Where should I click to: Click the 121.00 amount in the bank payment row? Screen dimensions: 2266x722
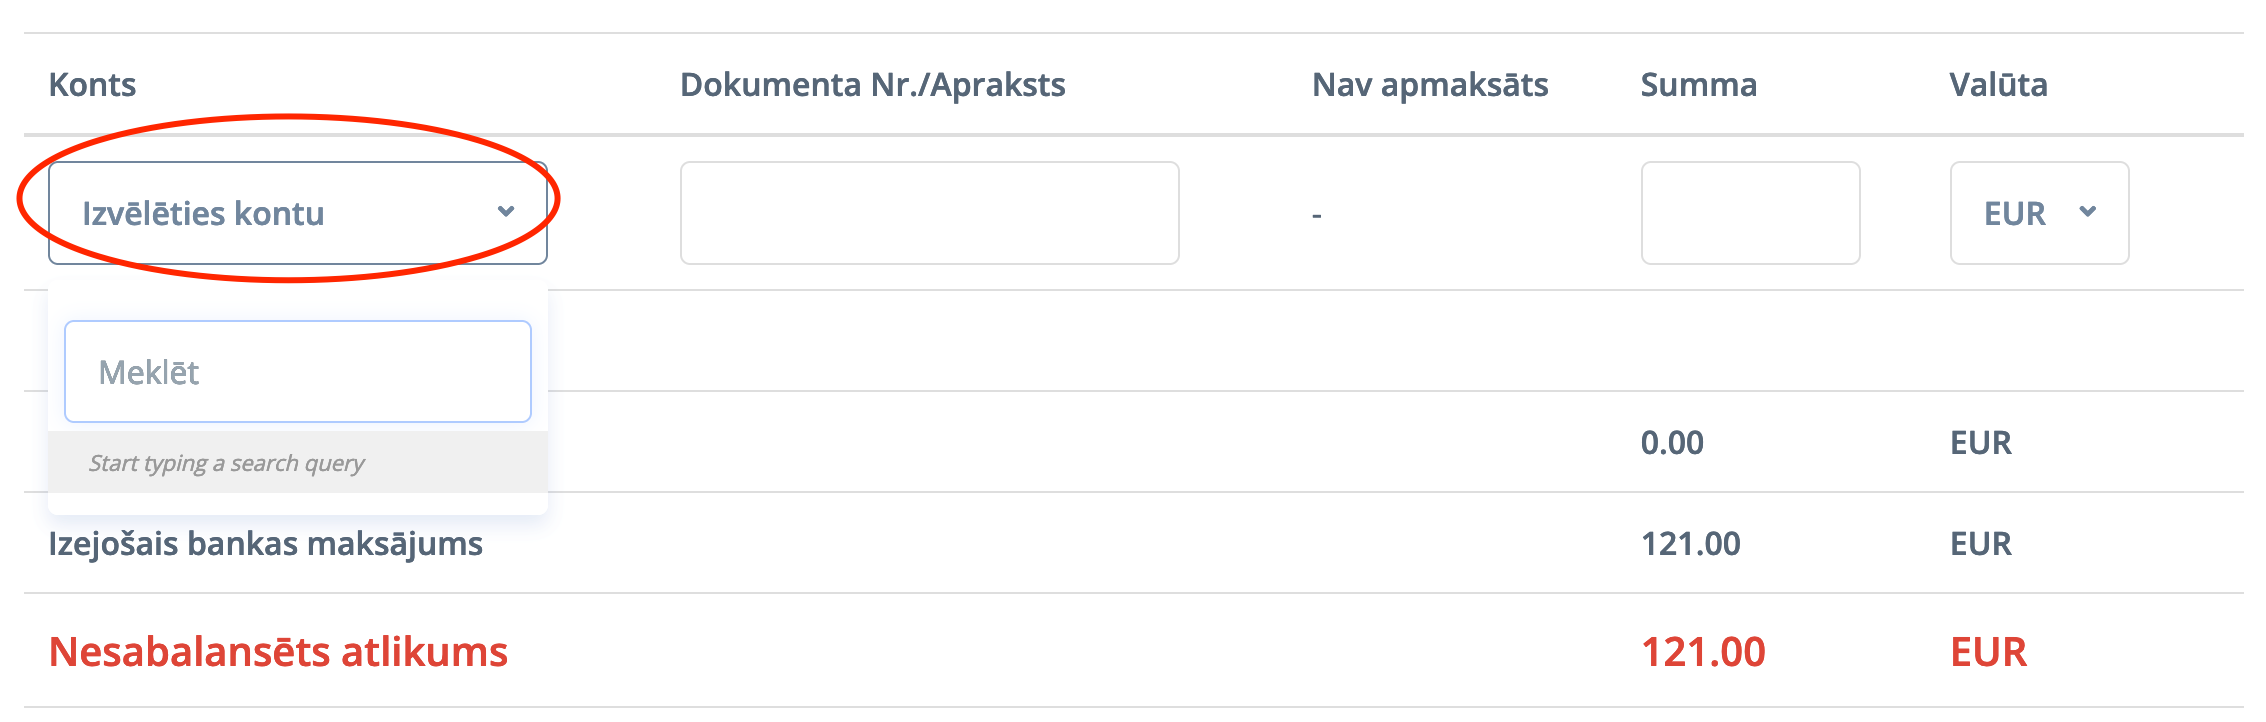pos(1690,544)
